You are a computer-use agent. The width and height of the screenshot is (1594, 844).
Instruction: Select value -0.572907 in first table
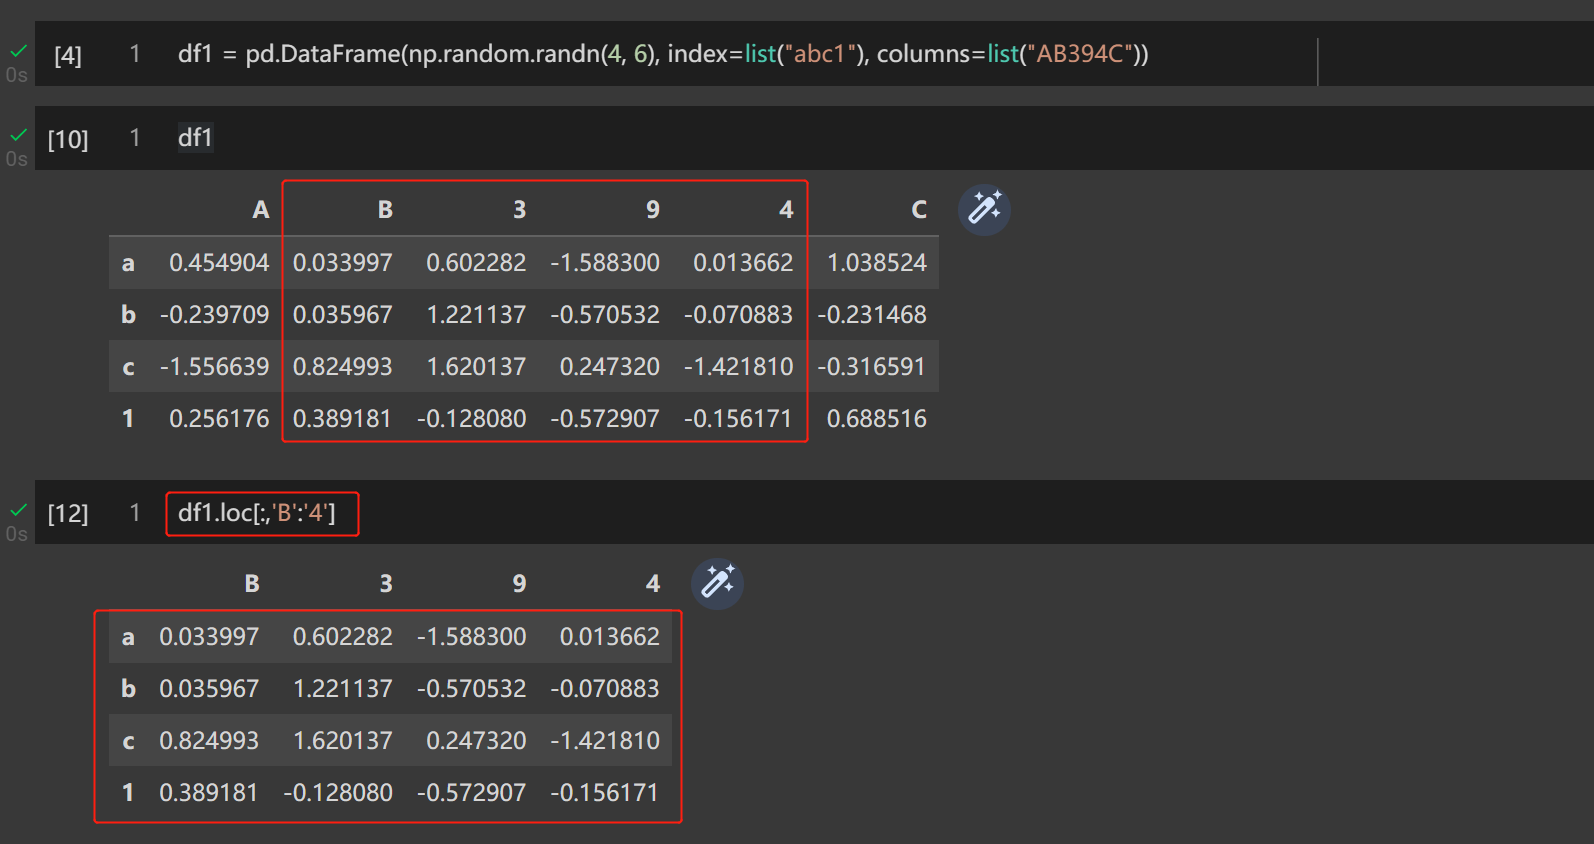coord(605,419)
